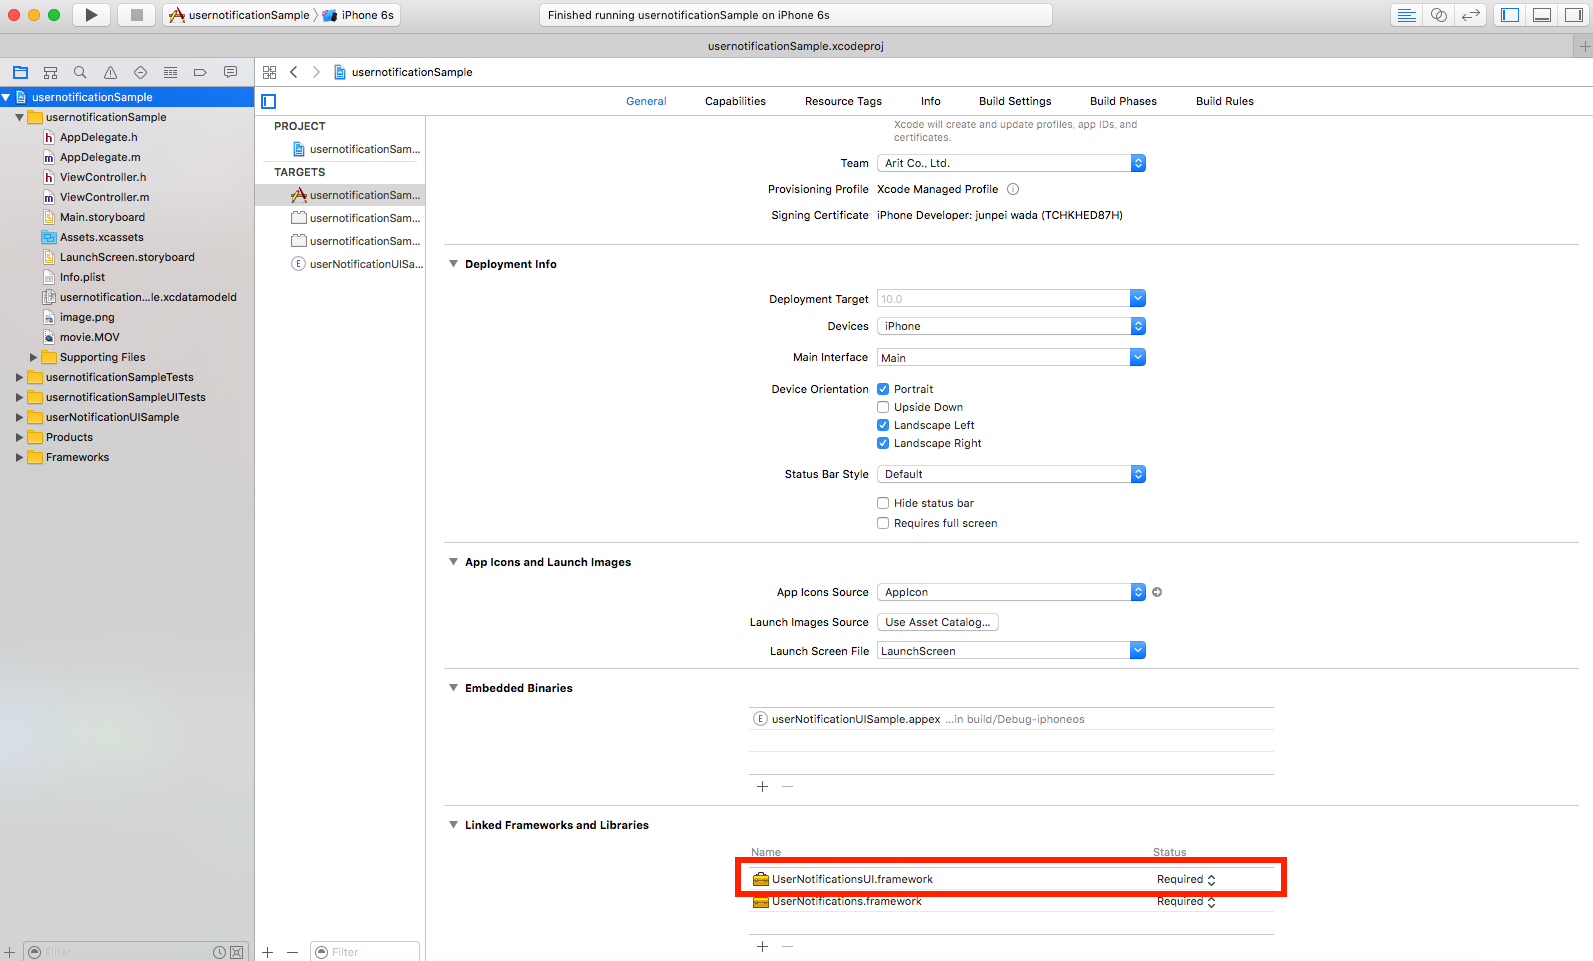The height and width of the screenshot is (961, 1593).
Task: Add a new file in navigator
Action: tap(9, 952)
